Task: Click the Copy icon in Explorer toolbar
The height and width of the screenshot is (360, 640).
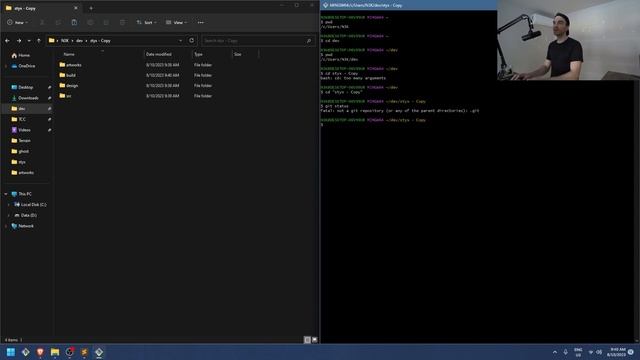Action: pos(58,22)
